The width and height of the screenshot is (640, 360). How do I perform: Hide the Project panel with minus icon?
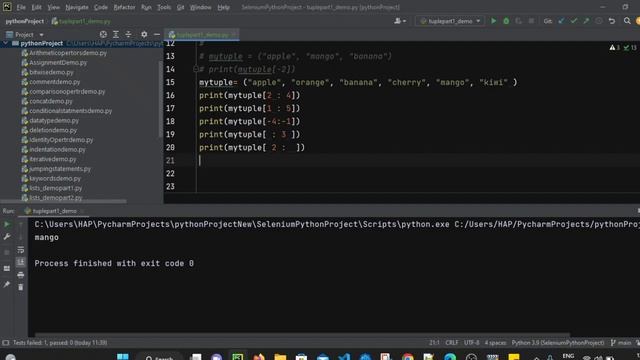[157, 35]
